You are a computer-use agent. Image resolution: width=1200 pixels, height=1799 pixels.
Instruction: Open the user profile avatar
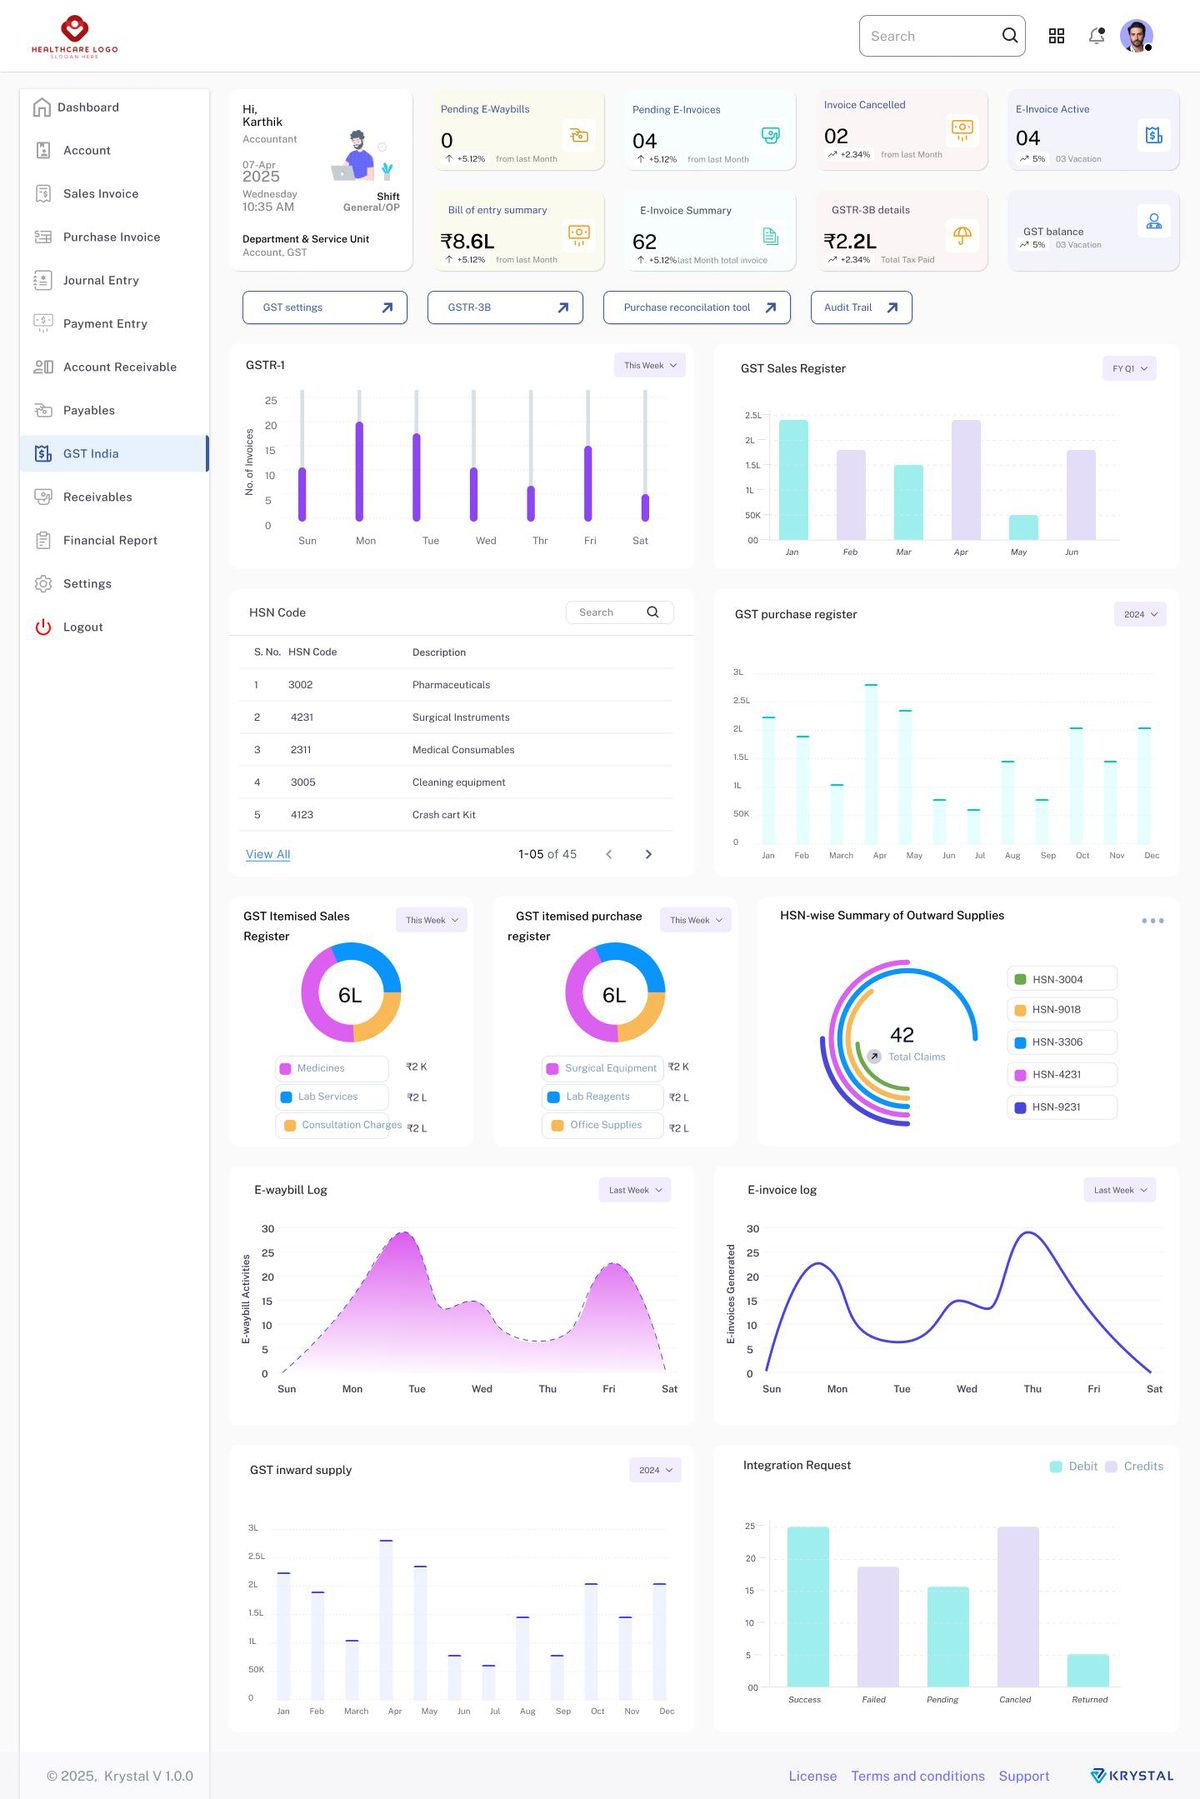[1136, 36]
